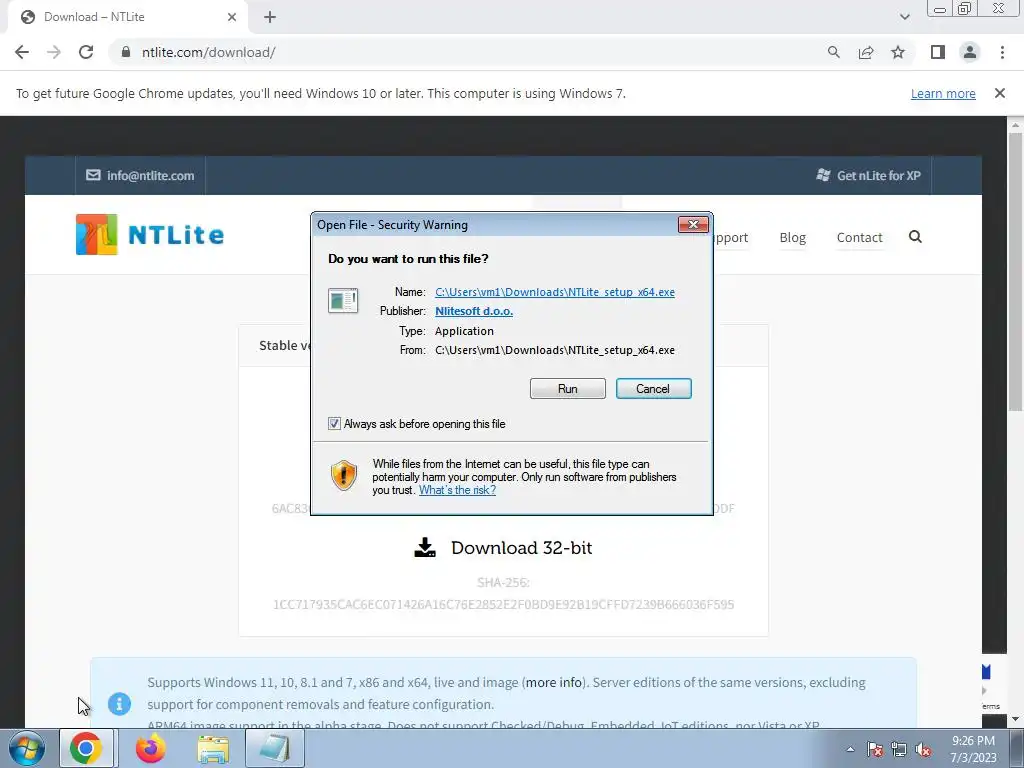The height and width of the screenshot is (768, 1024).
Task: Open the Nlitesoft d.o.o. publisher link
Action: [474, 311]
